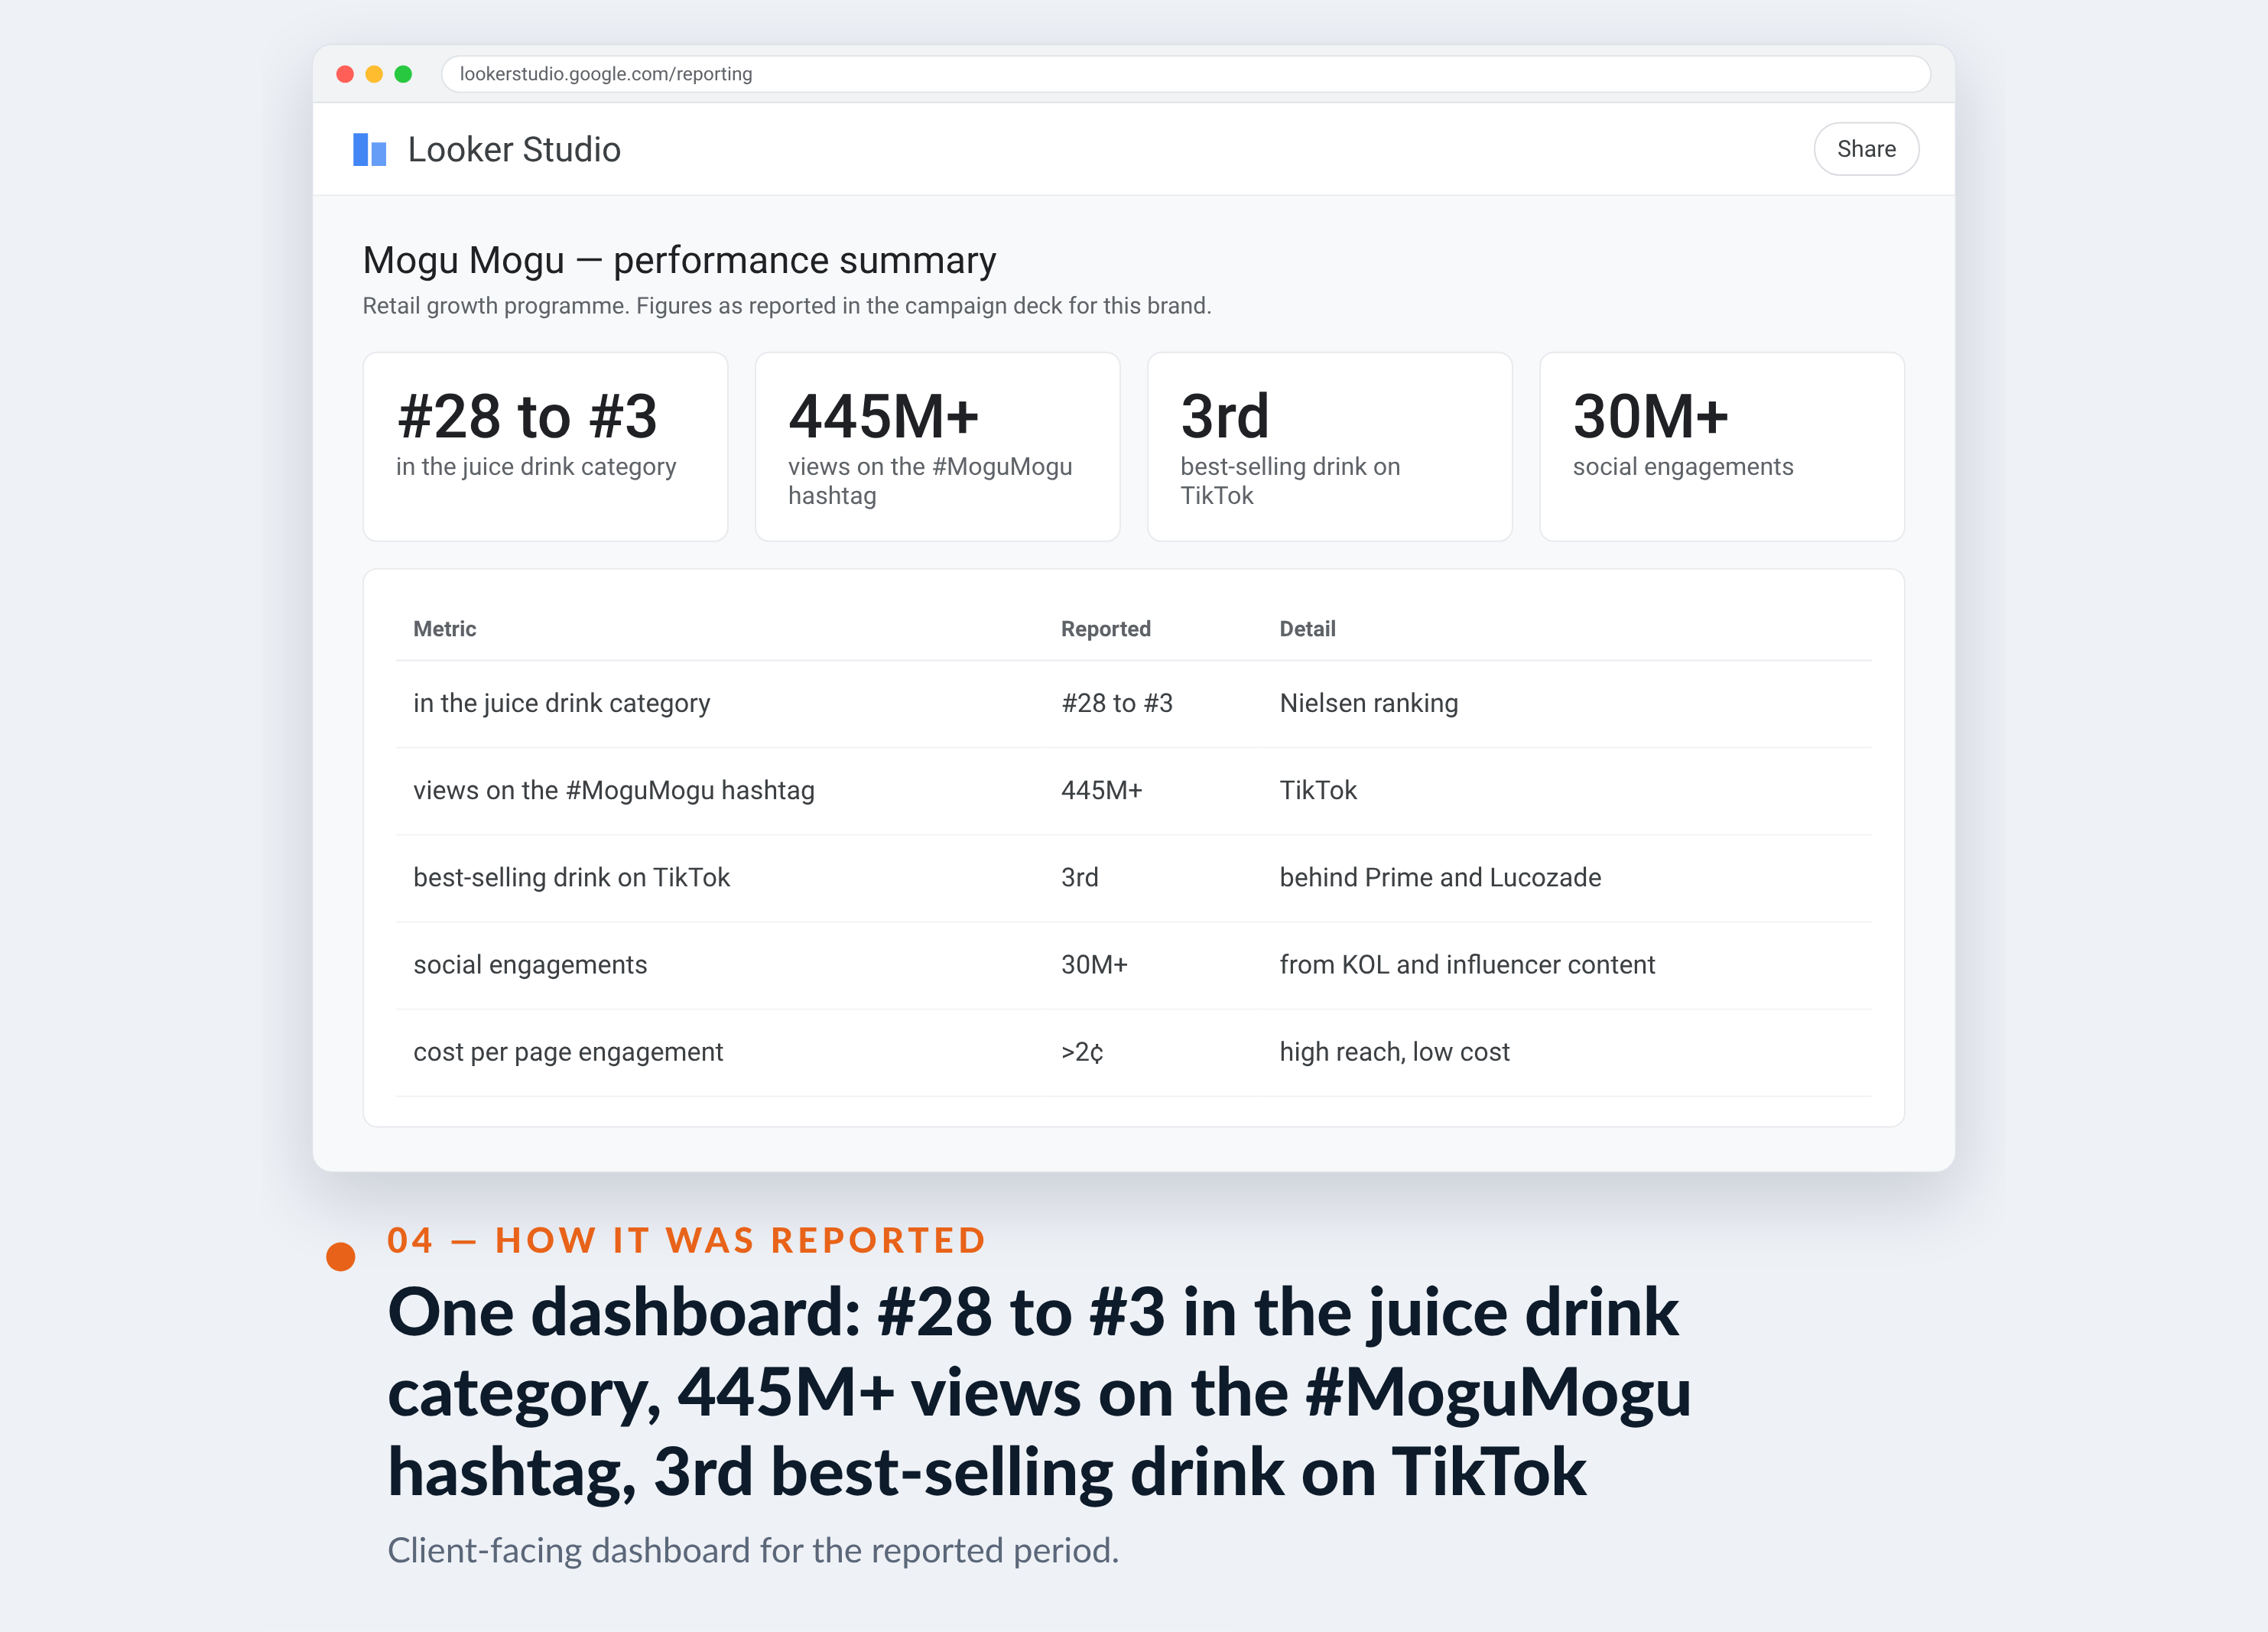
Task: Click the Looker Studio title text
Action: tap(514, 150)
